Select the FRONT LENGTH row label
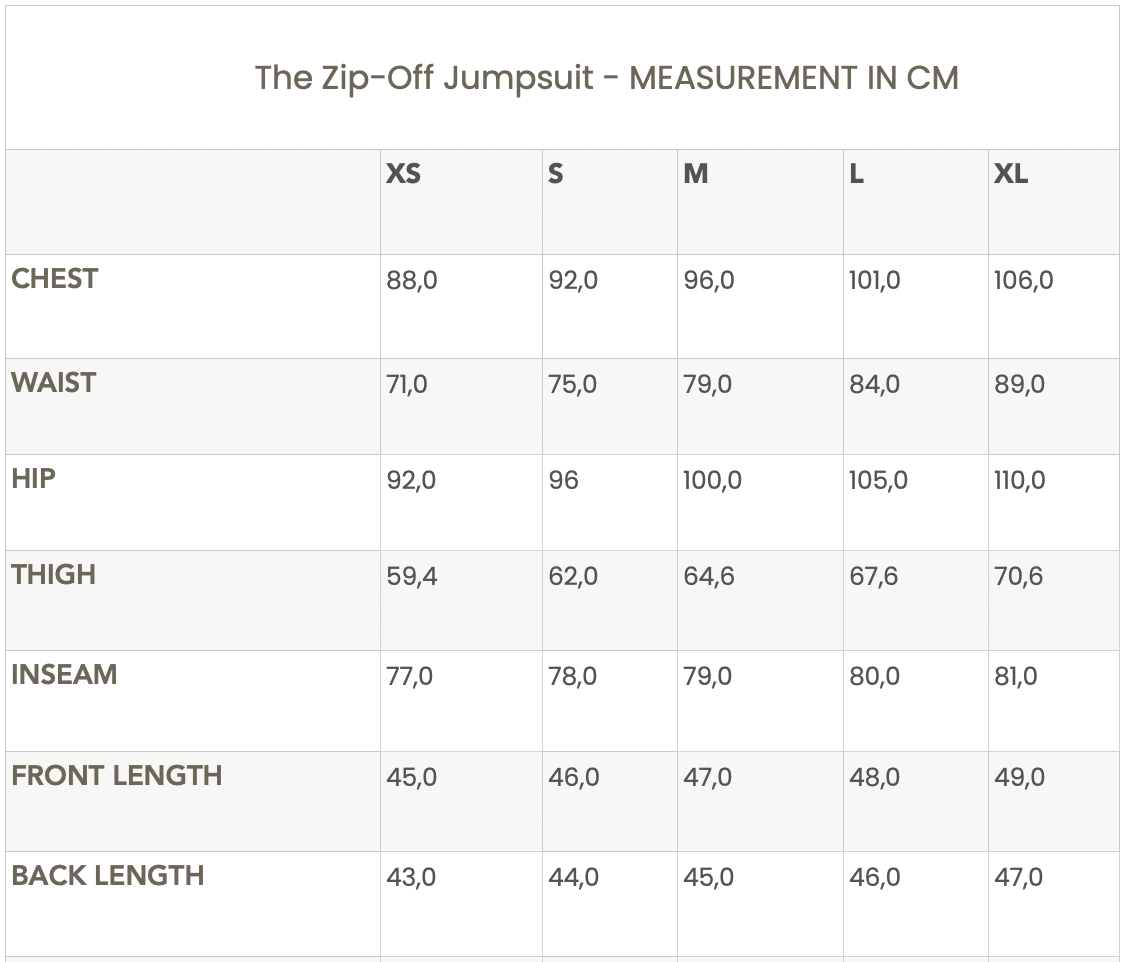 click(x=117, y=776)
